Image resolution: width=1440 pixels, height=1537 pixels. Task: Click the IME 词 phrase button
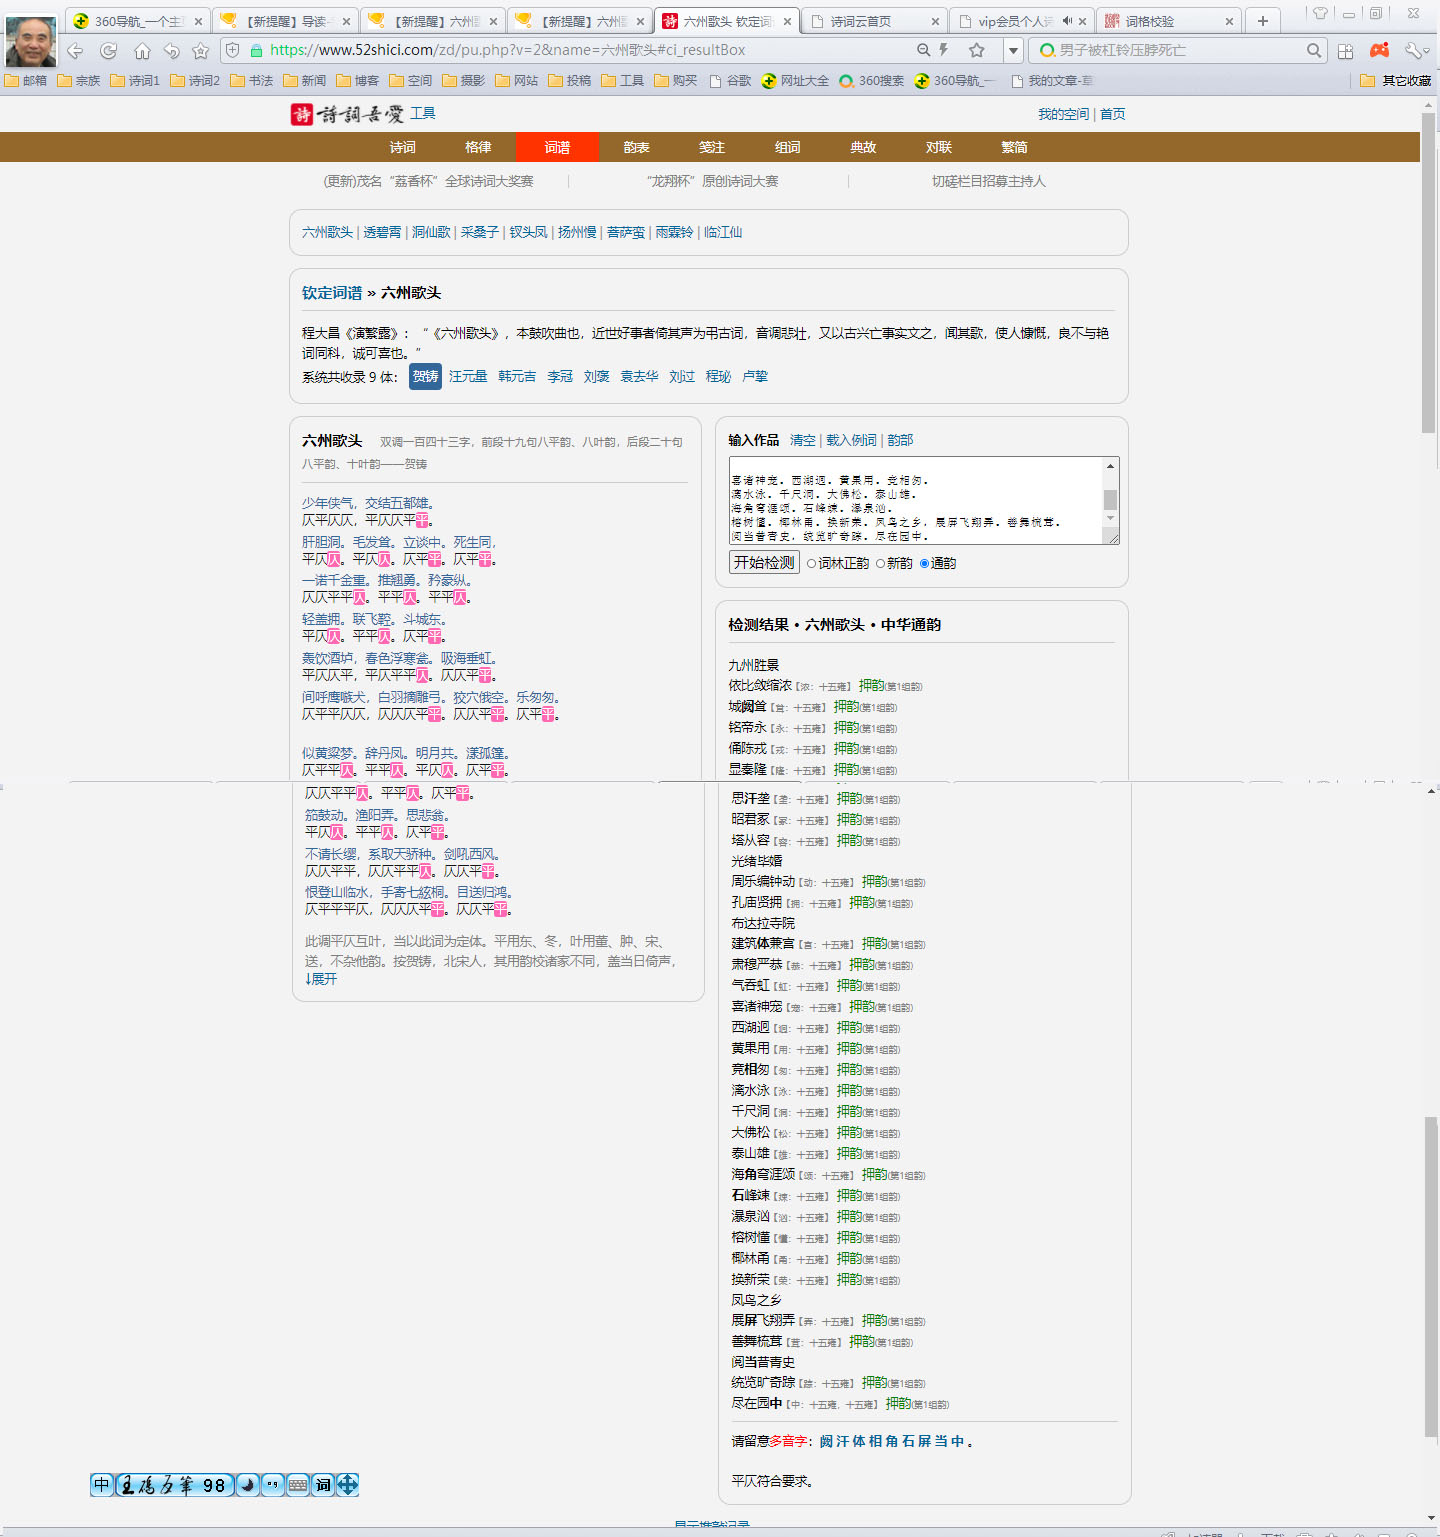[323, 1484]
